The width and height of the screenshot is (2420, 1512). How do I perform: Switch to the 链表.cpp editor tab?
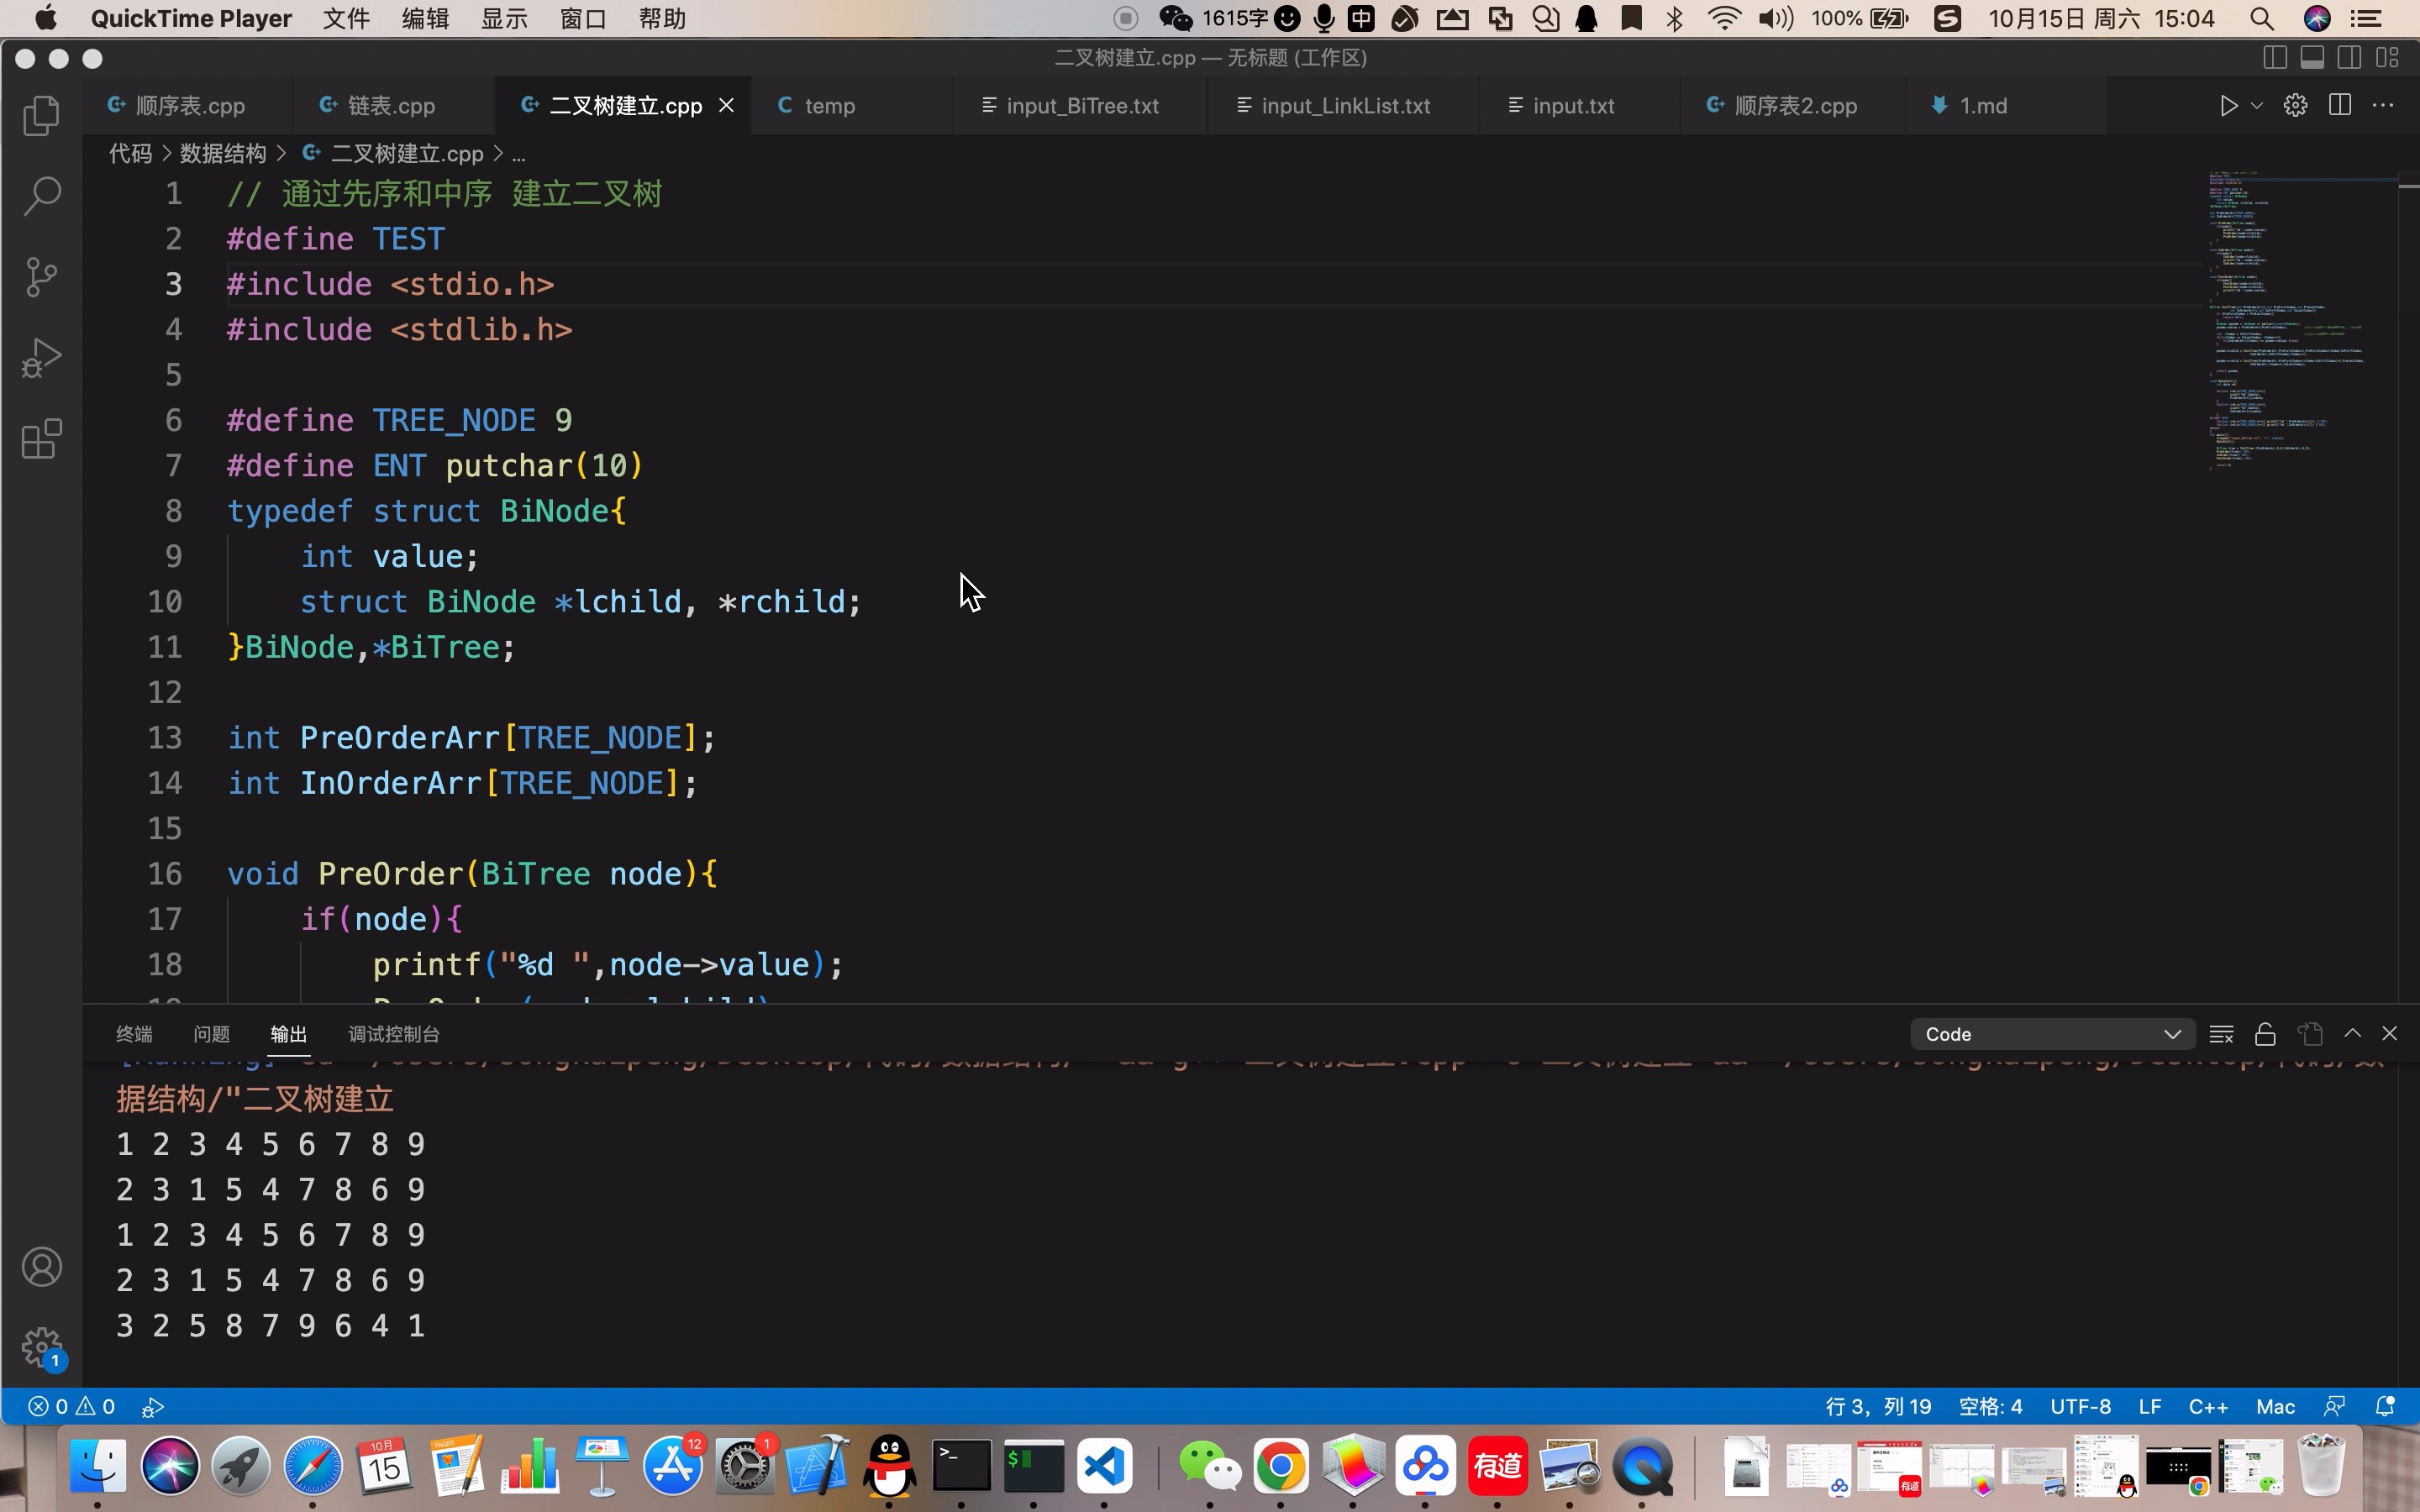pyautogui.click(x=391, y=106)
